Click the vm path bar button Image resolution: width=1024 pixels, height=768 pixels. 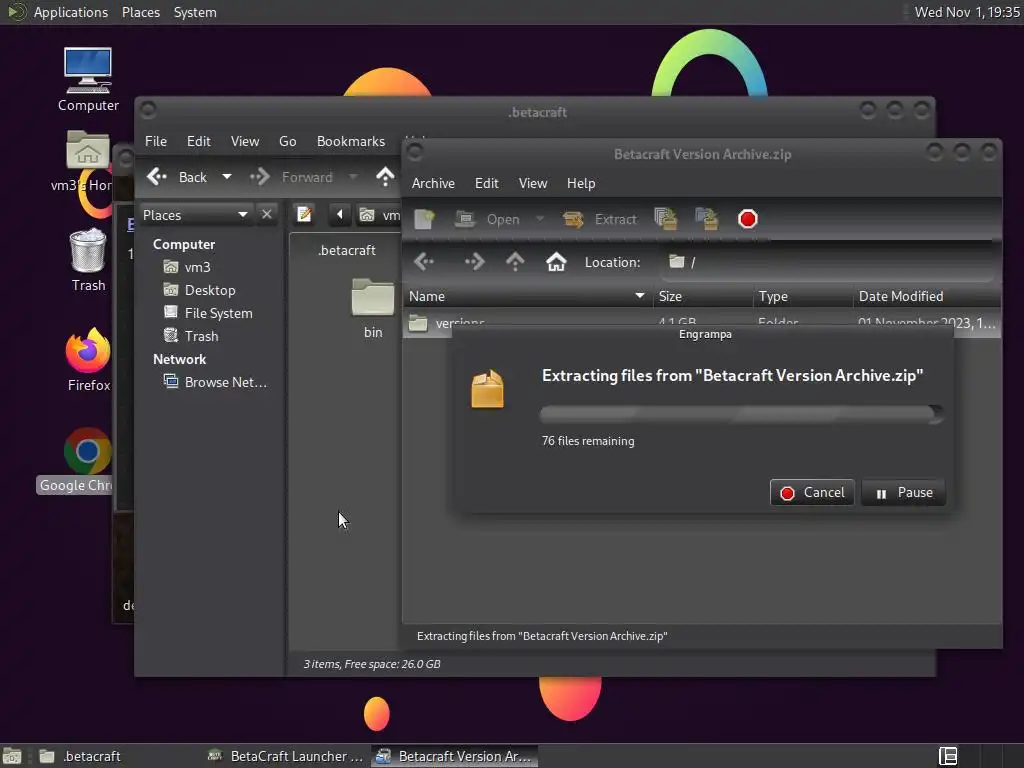click(379, 215)
